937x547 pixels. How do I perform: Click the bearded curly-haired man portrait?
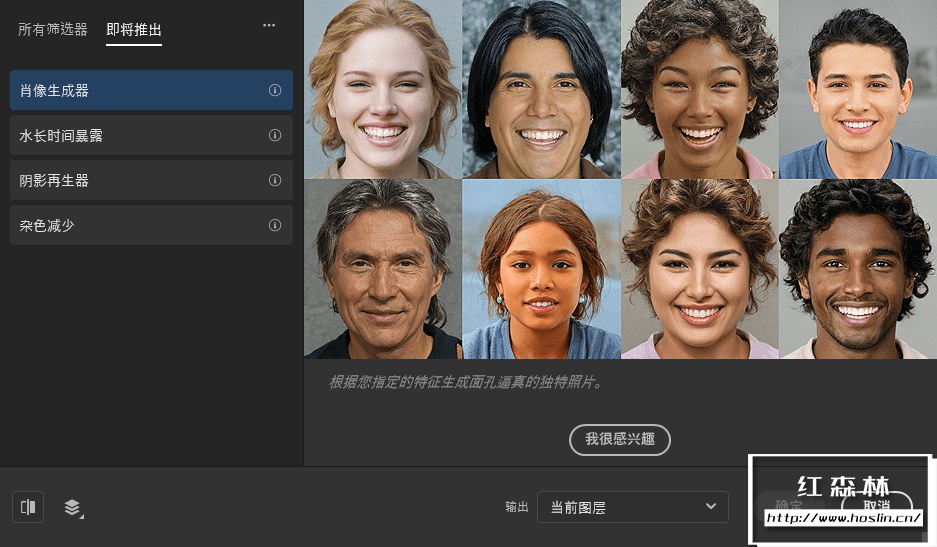point(858,269)
